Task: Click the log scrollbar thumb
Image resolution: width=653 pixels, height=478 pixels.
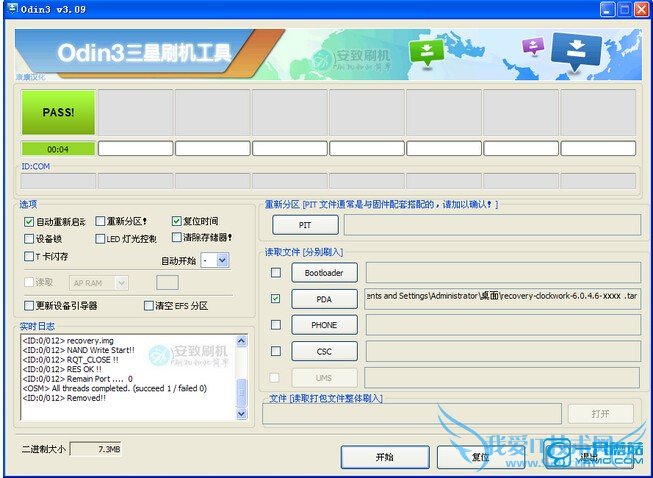Action: pos(242,393)
